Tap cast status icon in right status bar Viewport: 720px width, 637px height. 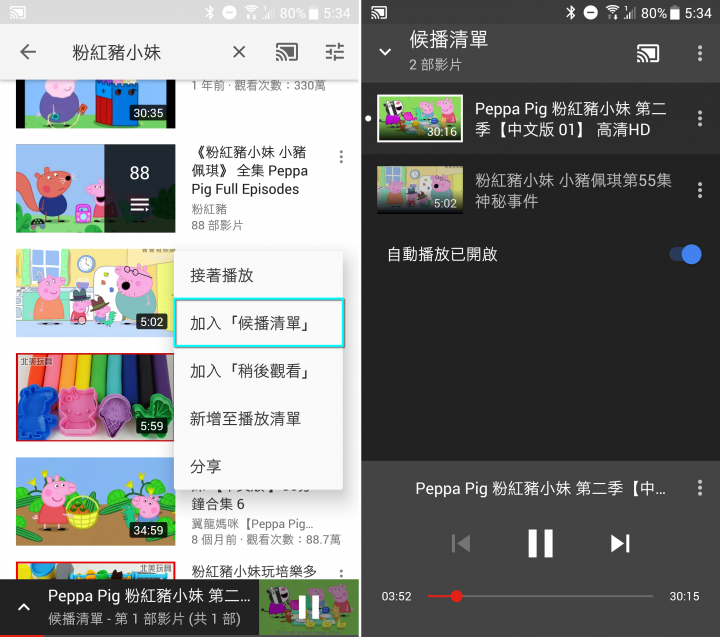pyautogui.click(x=379, y=13)
